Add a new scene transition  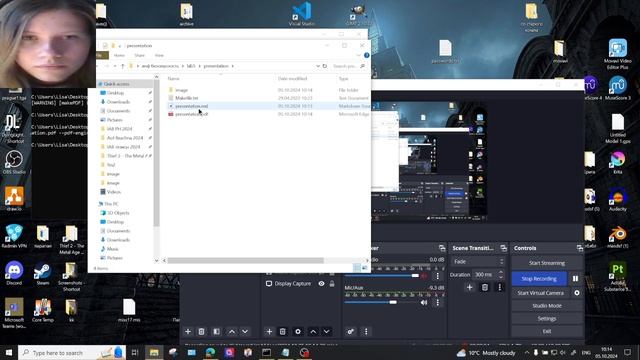tap(469, 287)
